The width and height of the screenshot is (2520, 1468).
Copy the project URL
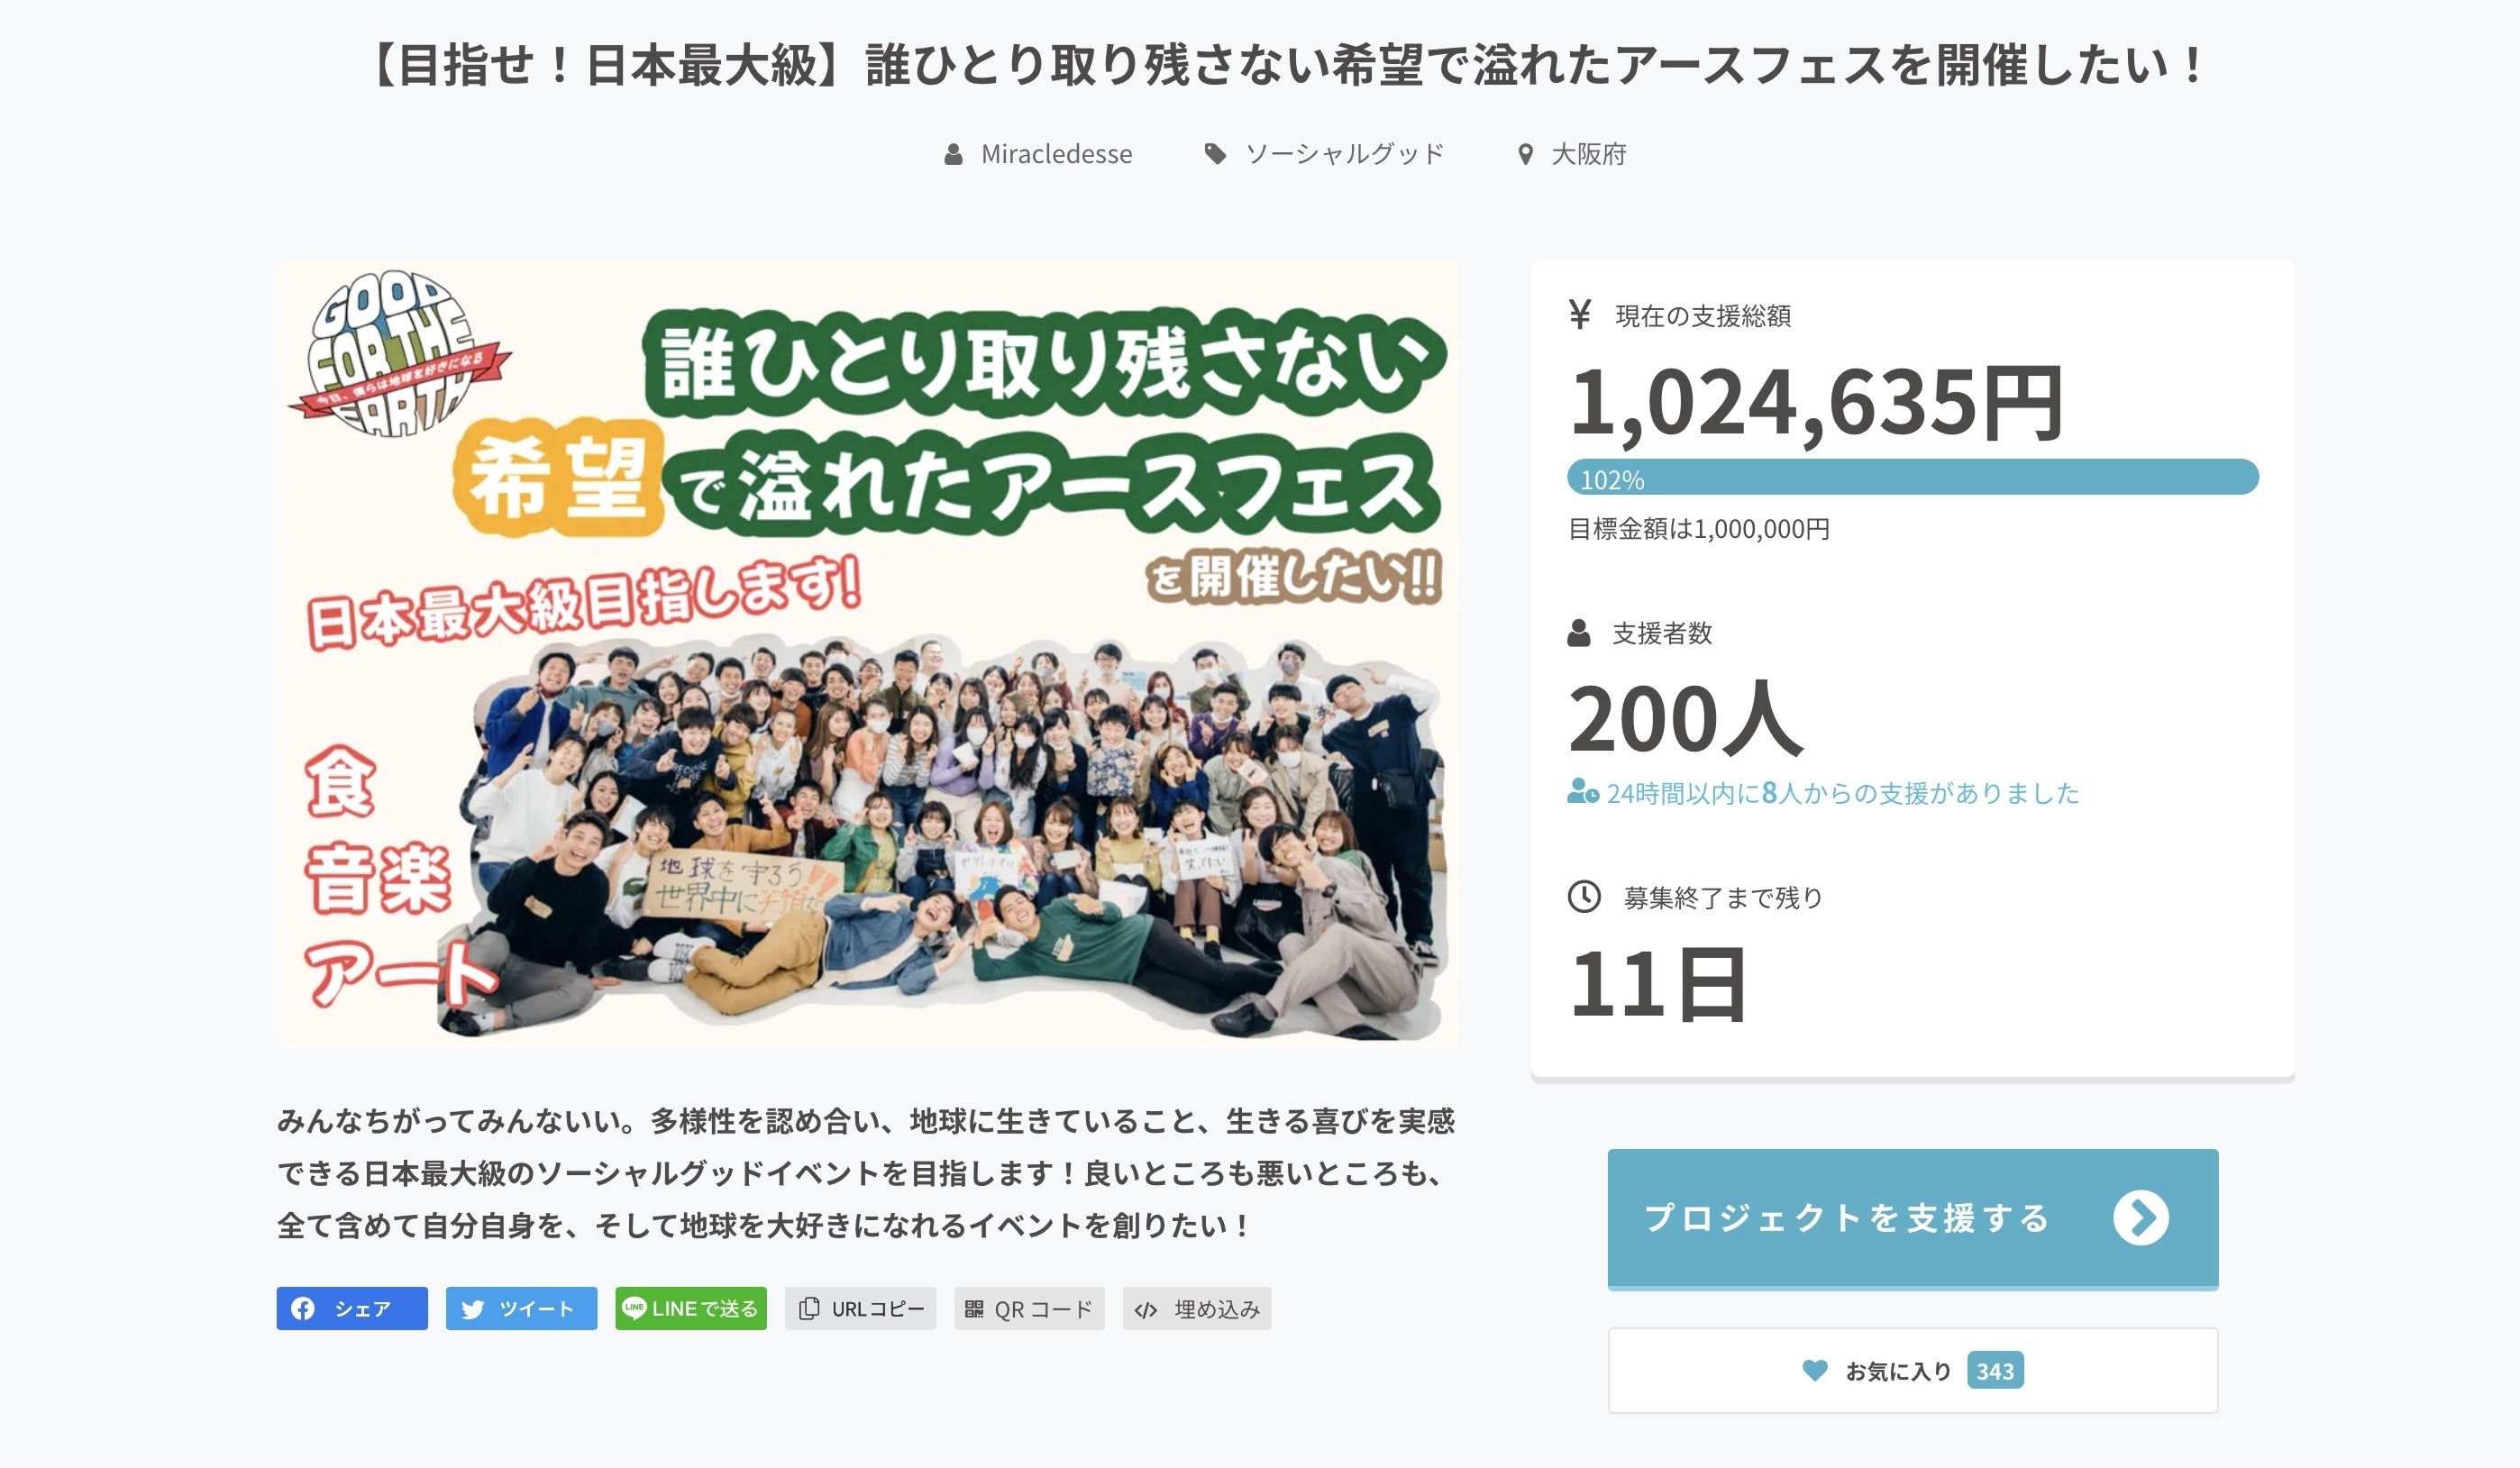(x=860, y=1308)
